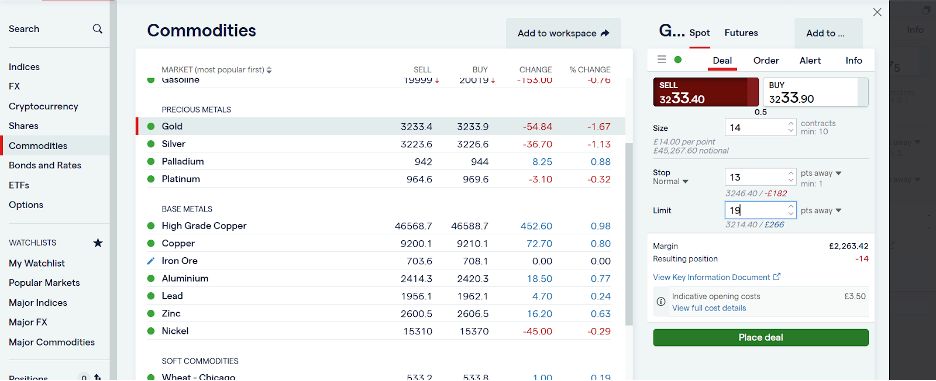Open the Limit pts away dropdown
936x381 pixels.
tap(821, 210)
